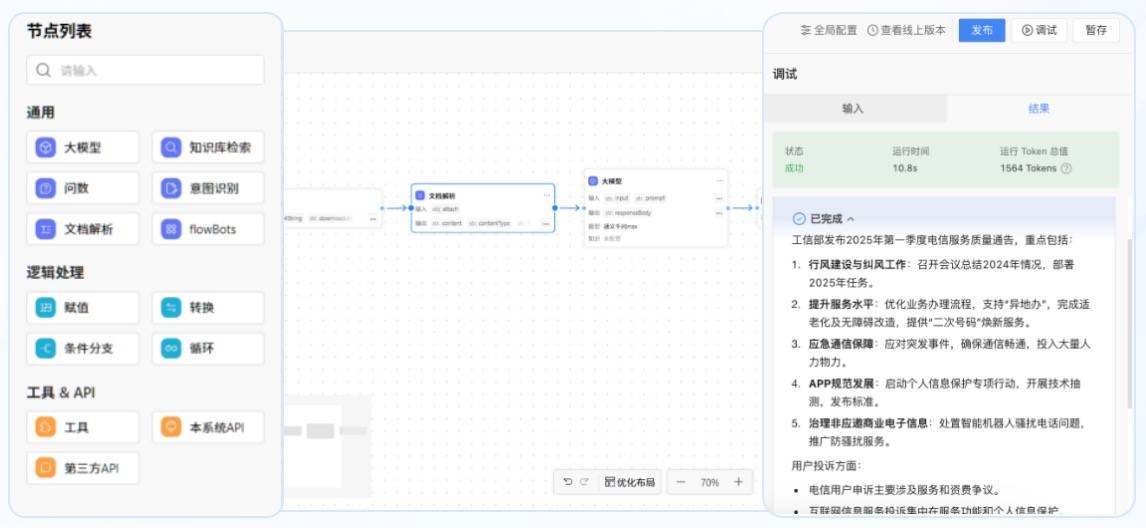Add a 条件分支 node from list
The width and height of the screenshot is (1146, 528).
pos(83,349)
